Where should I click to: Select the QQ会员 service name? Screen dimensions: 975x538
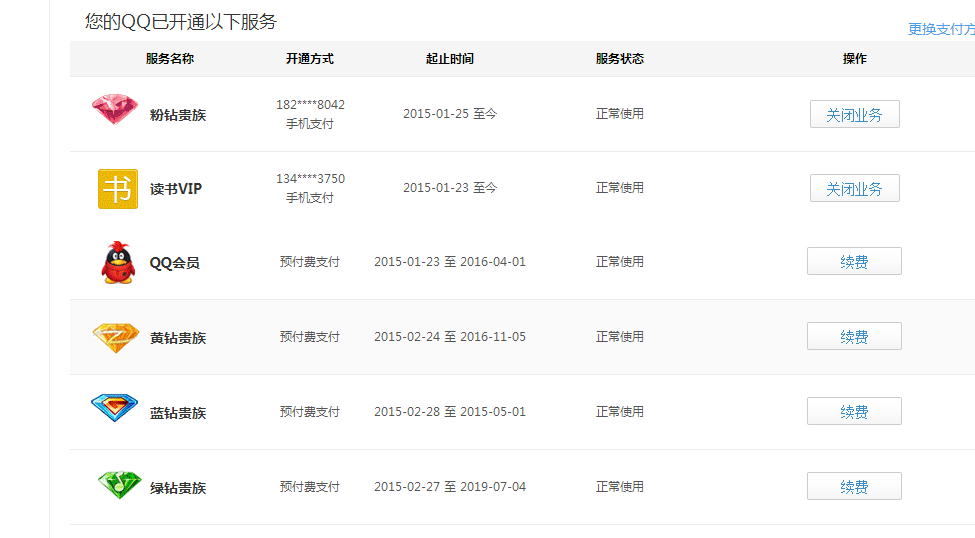pyautogui.click(x=175, y=263)
